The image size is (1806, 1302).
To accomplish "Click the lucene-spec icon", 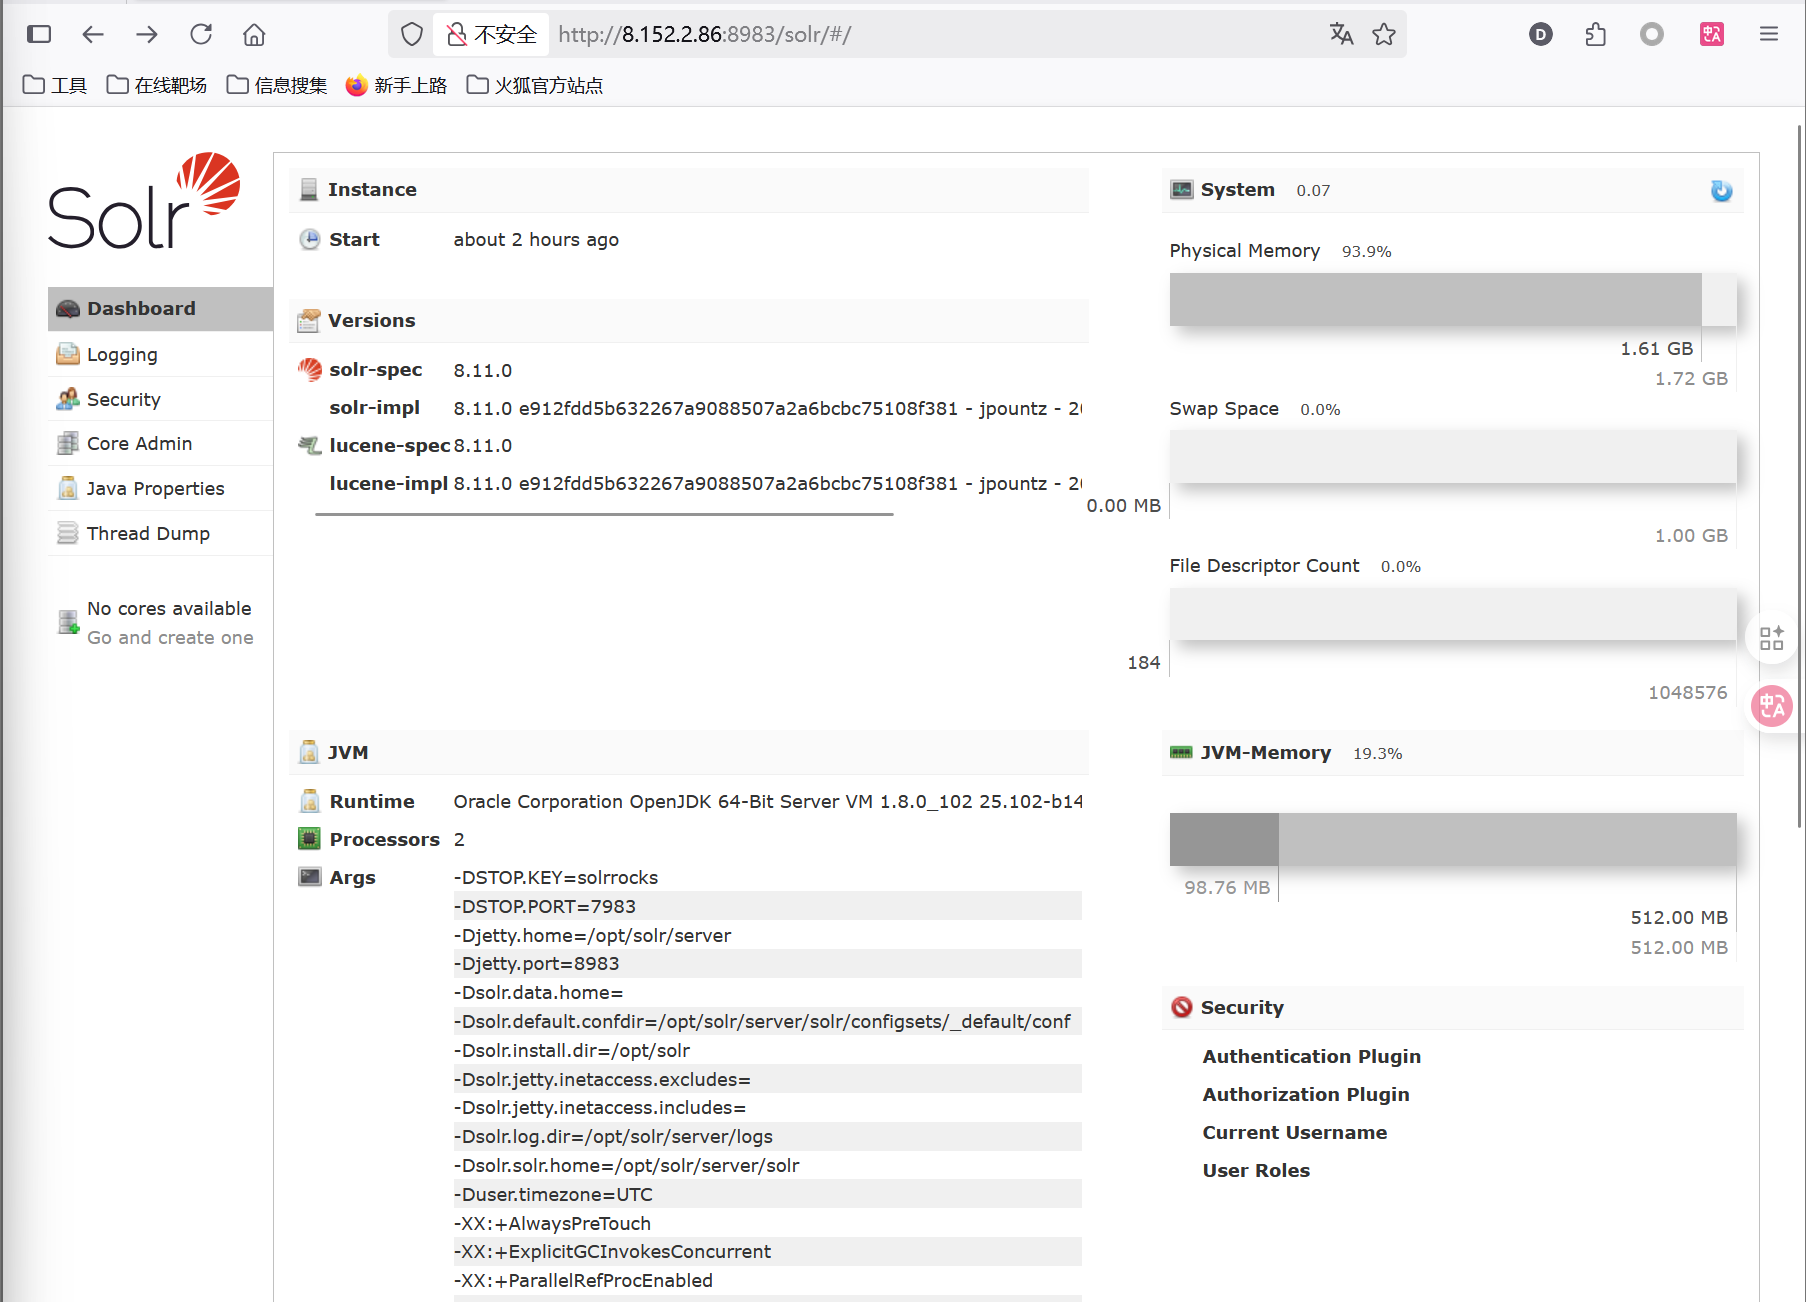I will tap(310, 445).
